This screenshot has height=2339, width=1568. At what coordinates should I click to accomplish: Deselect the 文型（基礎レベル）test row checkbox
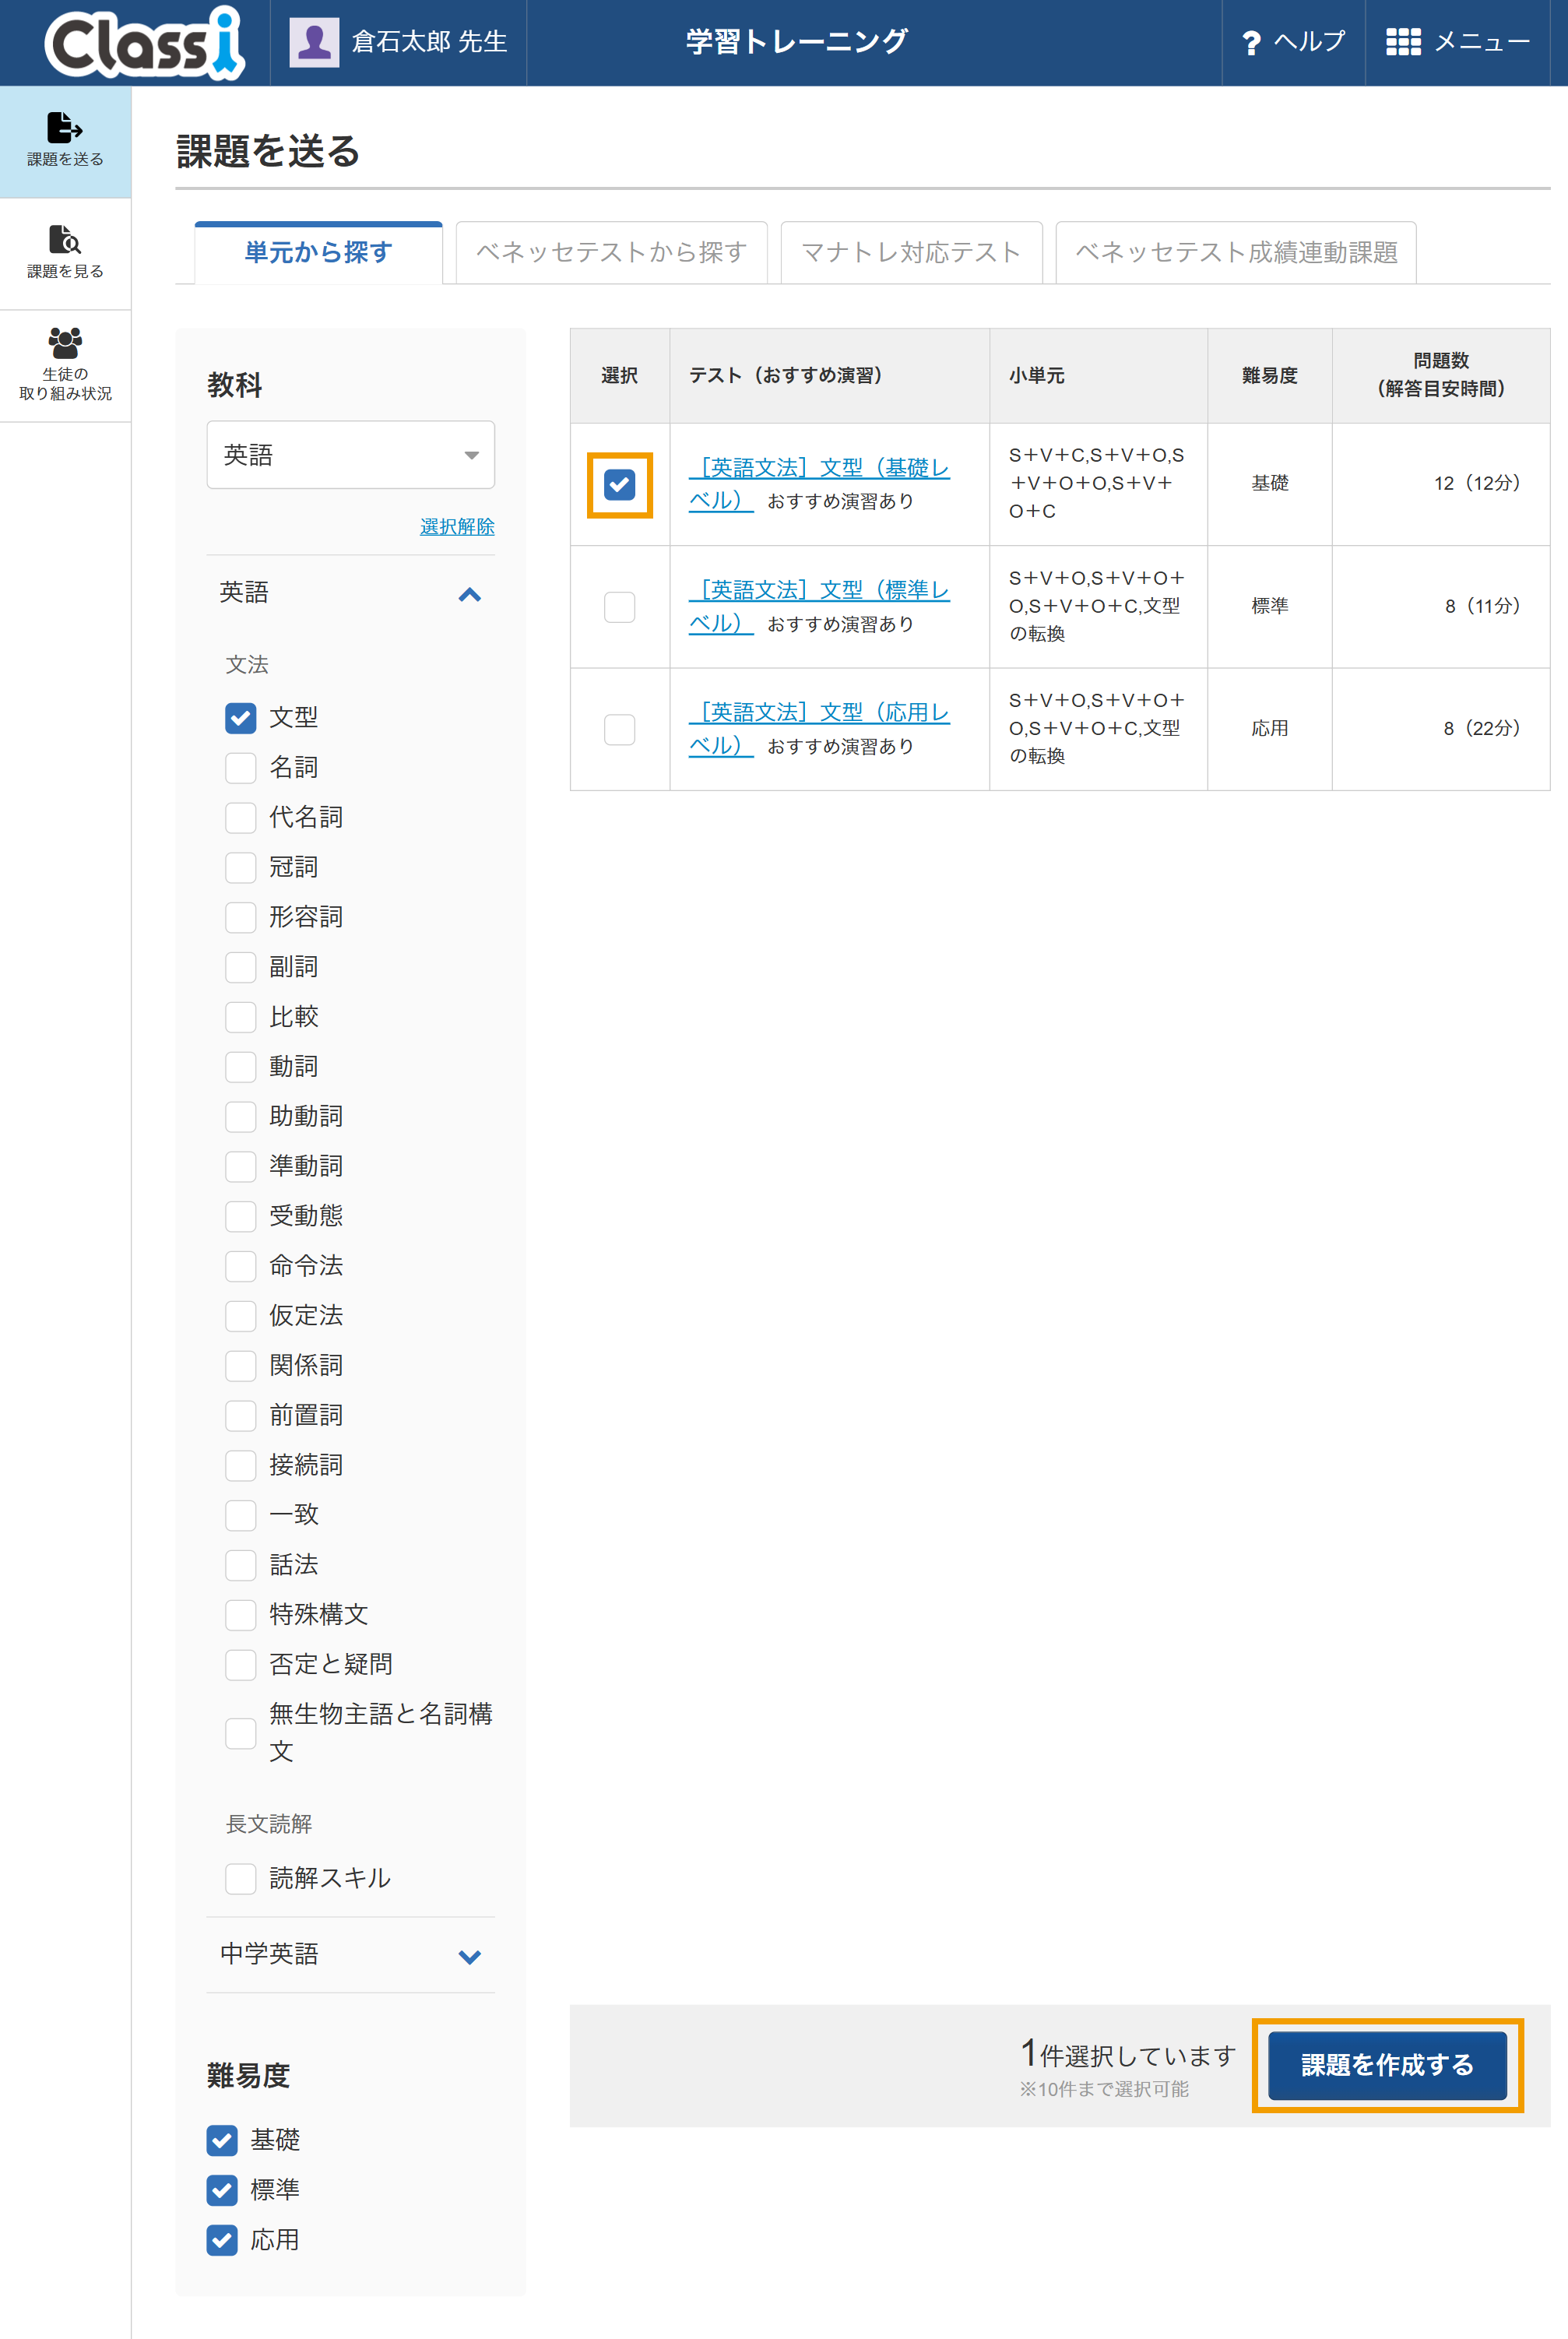[619, 485]
